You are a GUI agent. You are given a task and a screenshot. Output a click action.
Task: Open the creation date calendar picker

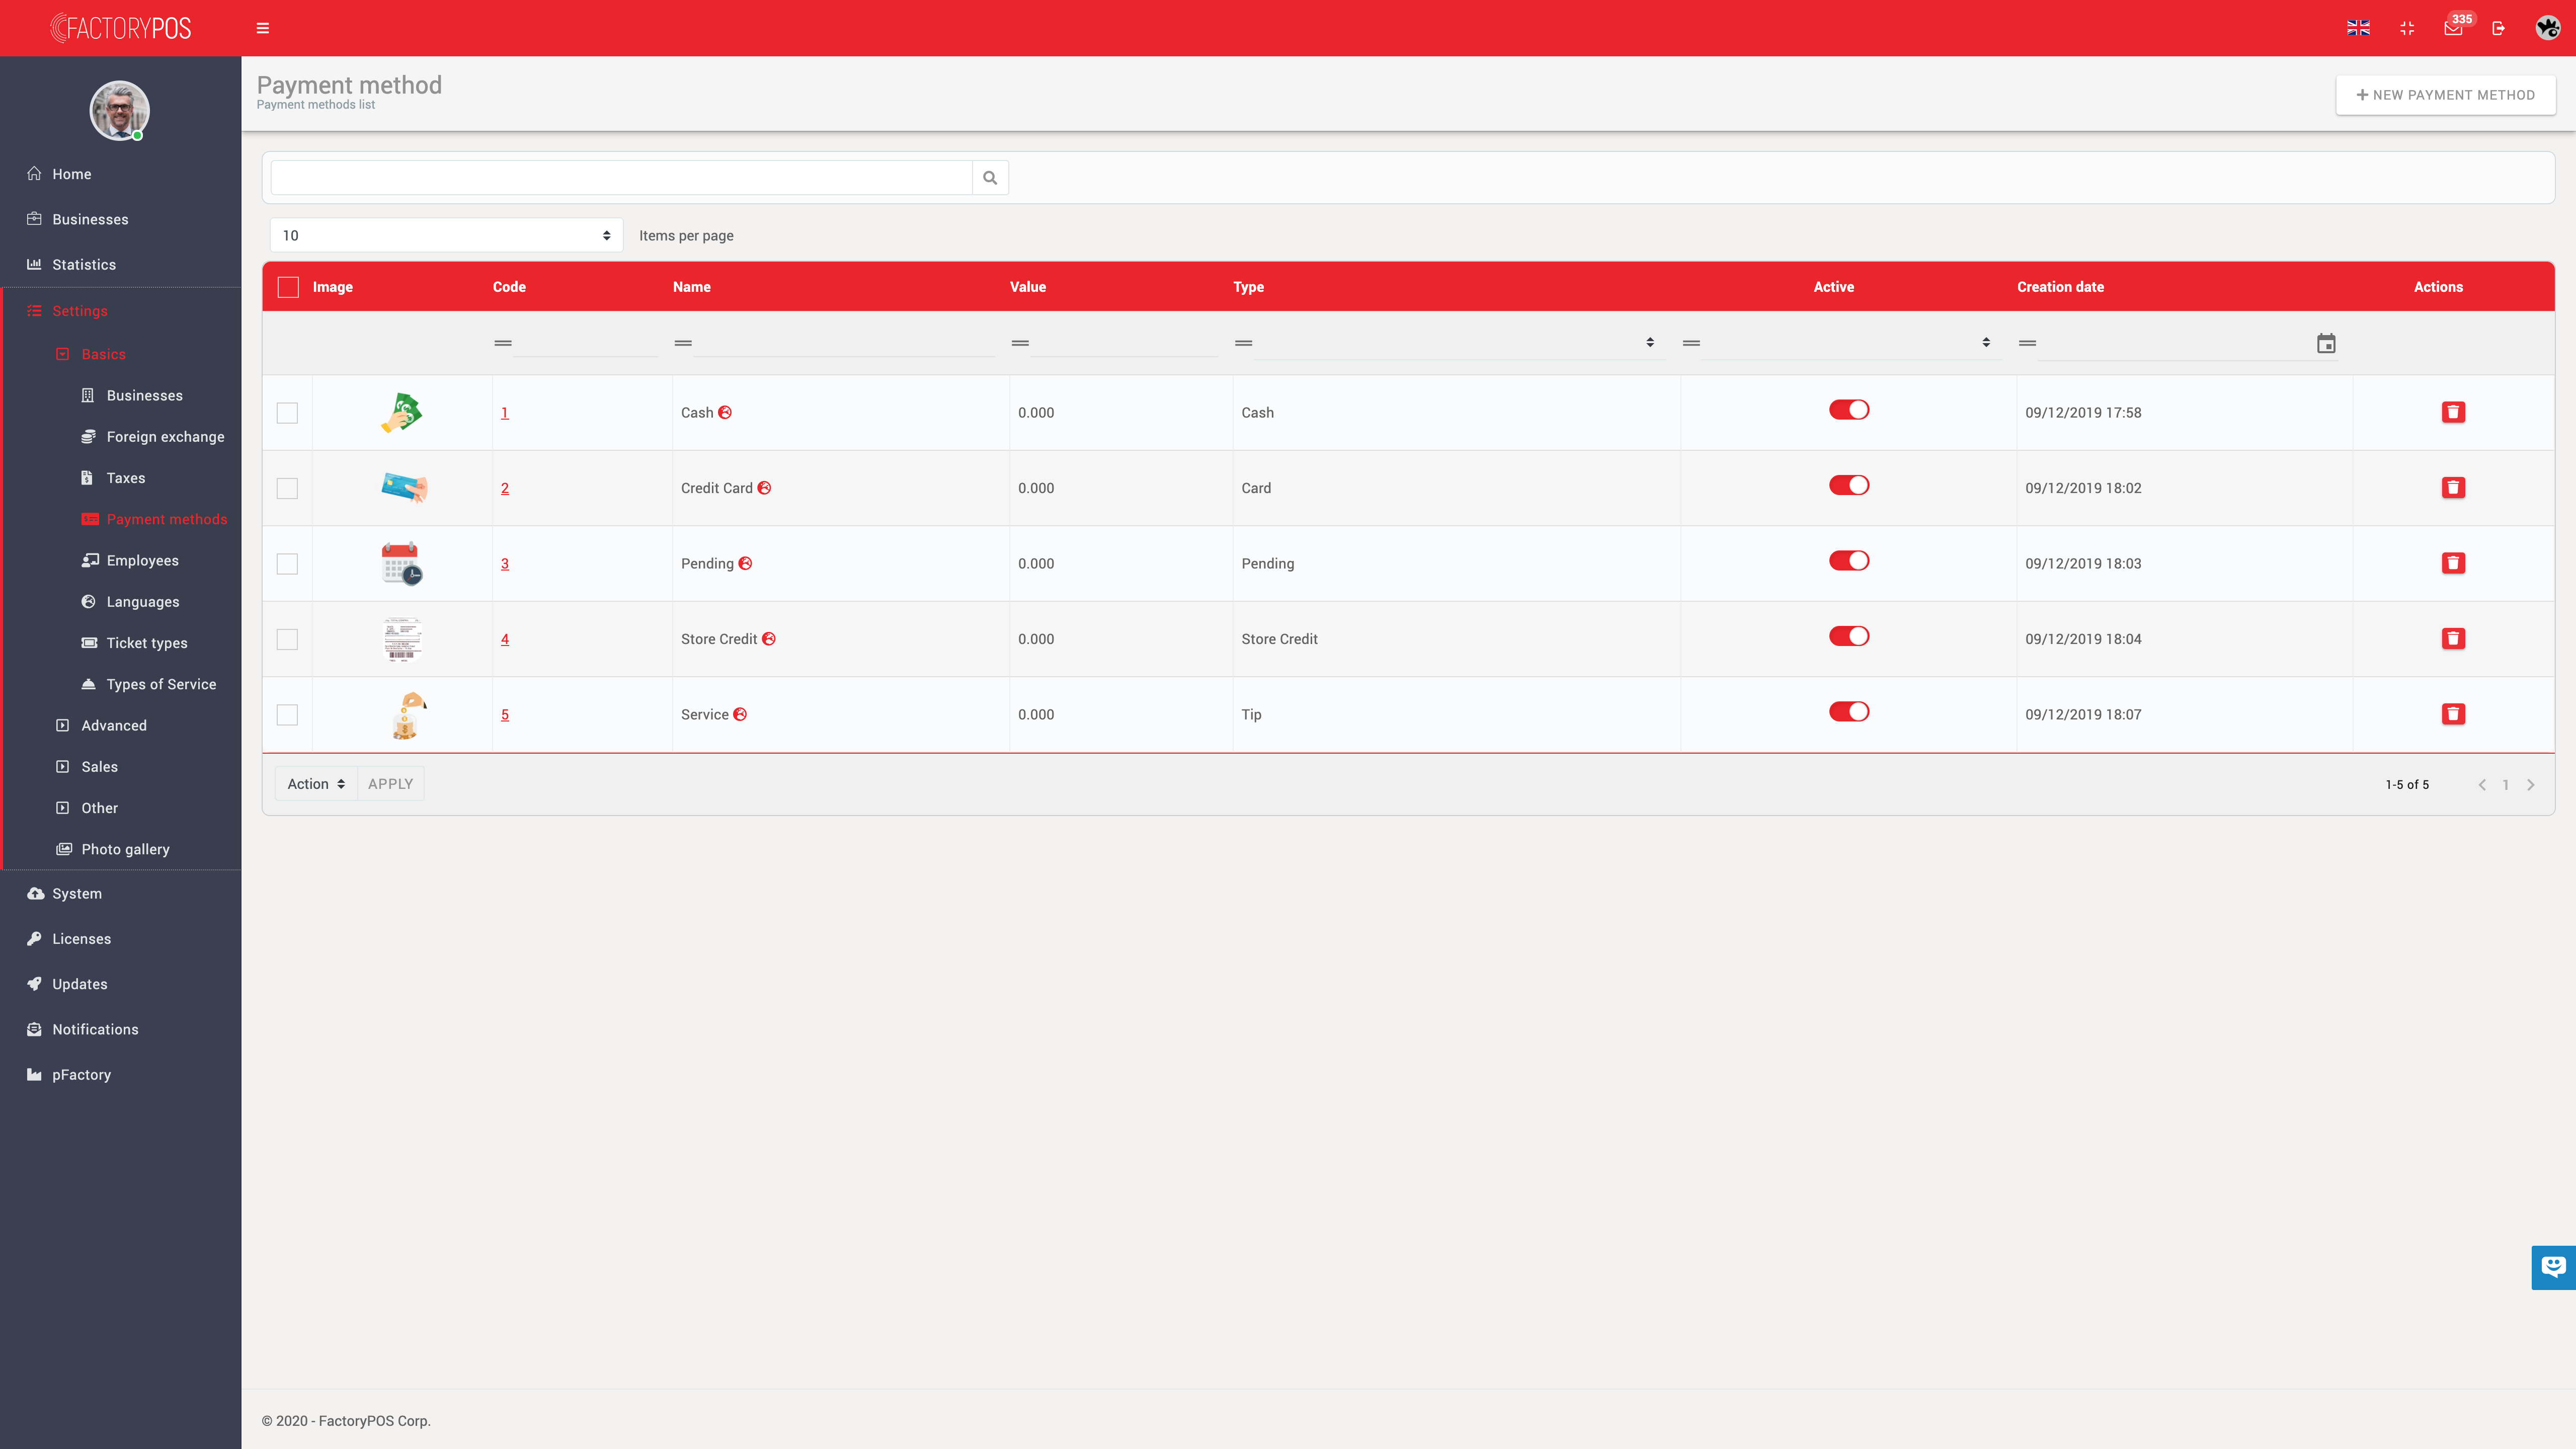pyautogui.click(x=2326, y=343)
